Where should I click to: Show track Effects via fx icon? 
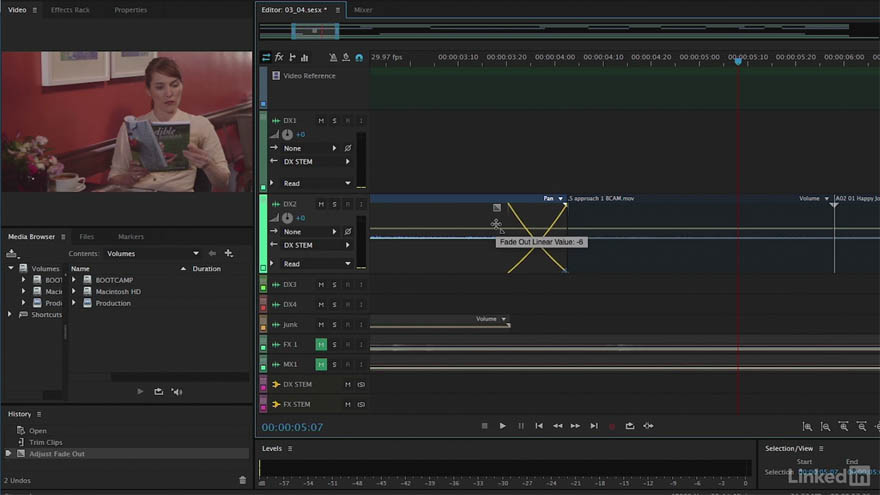tap(279, 57)
